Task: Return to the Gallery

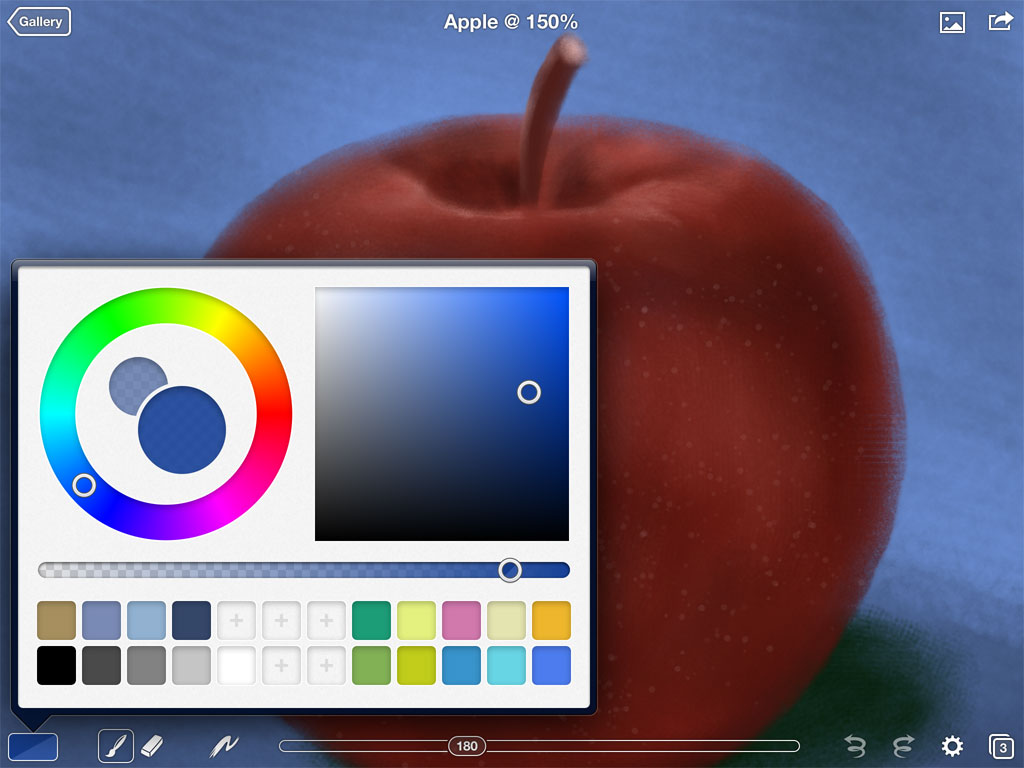Action: [x=38, y=21]
